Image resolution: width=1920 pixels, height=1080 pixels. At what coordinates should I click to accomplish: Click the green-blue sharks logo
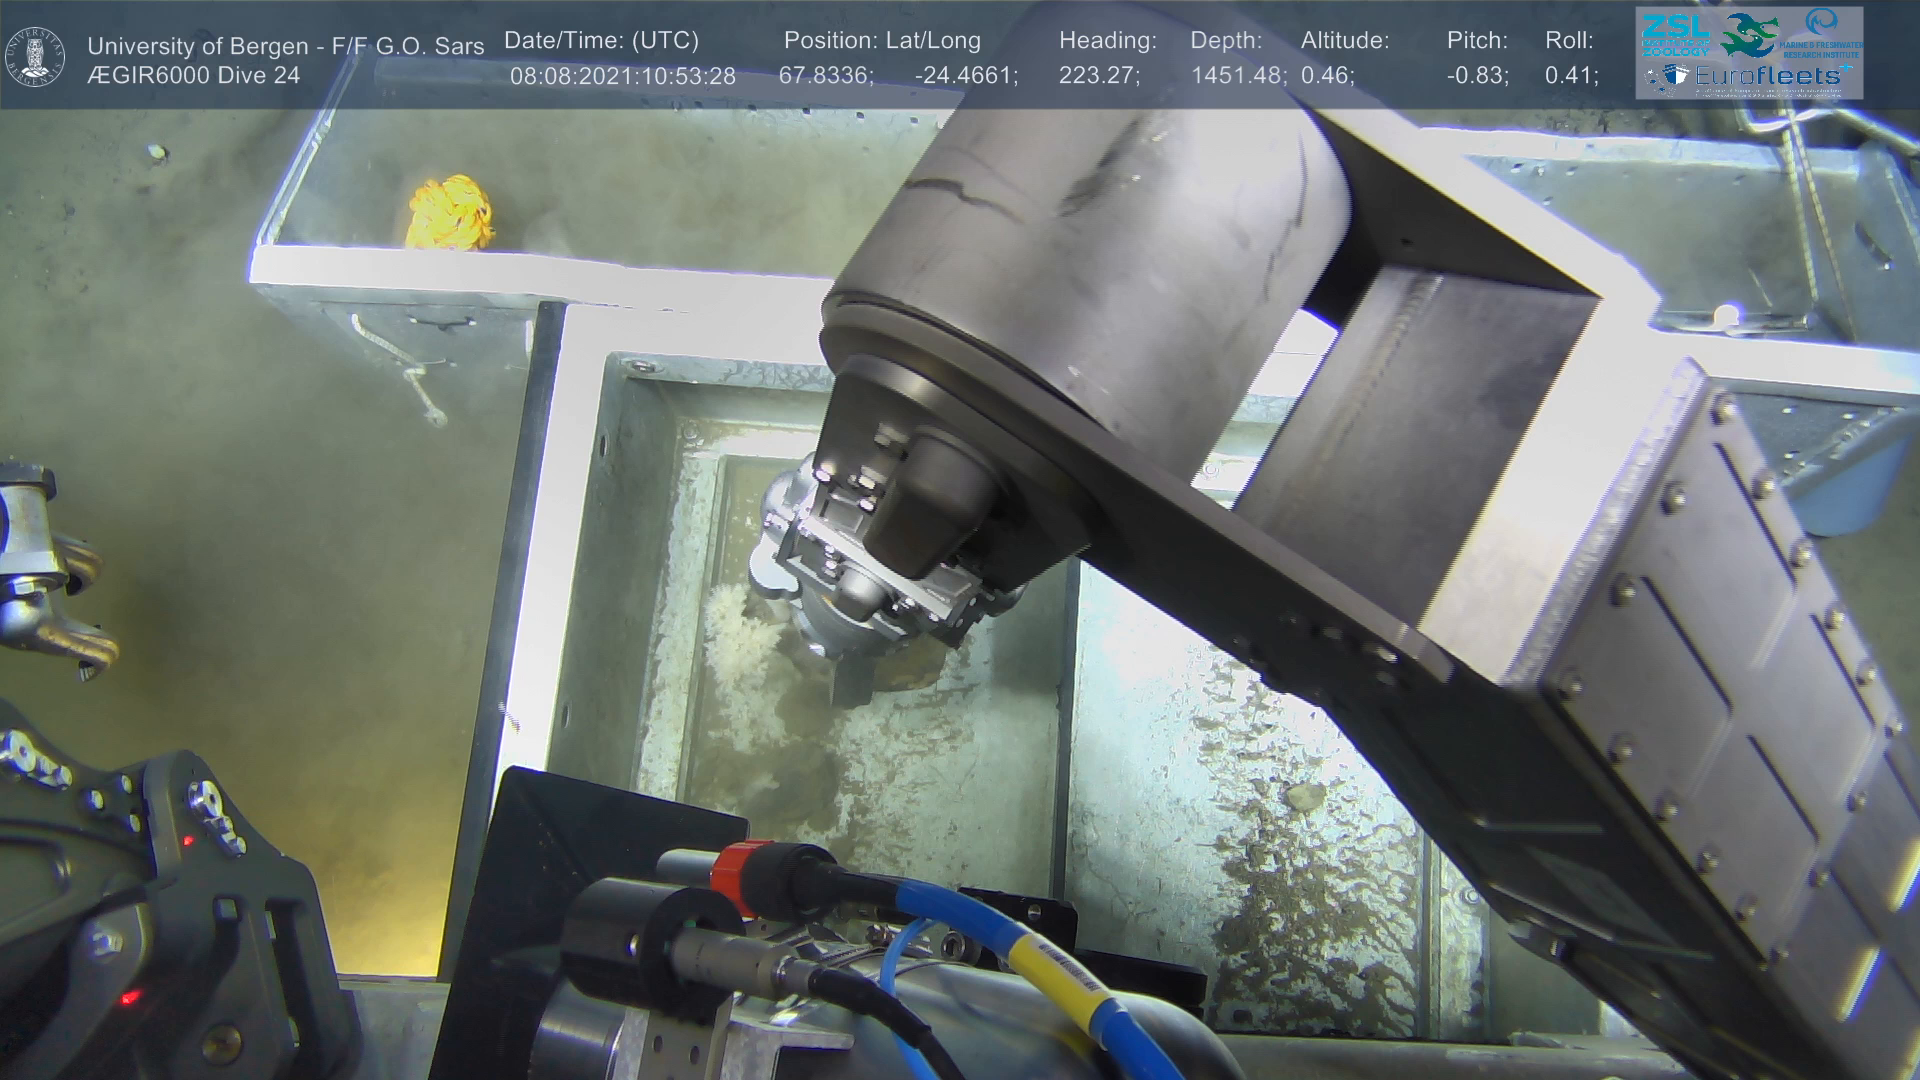pyautogui.click(x=1750, y=35)
